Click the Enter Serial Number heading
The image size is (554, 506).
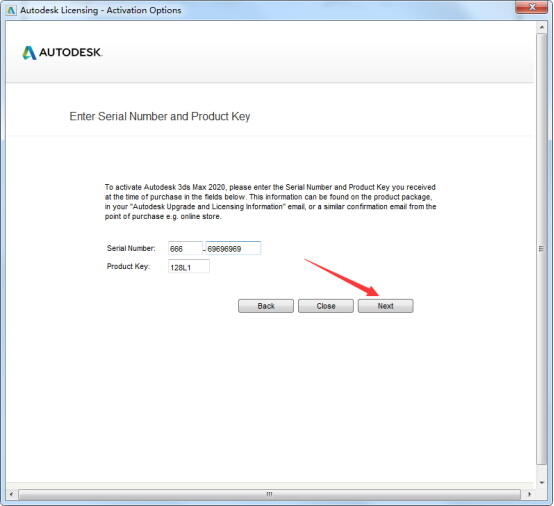(x=160, y=116)
